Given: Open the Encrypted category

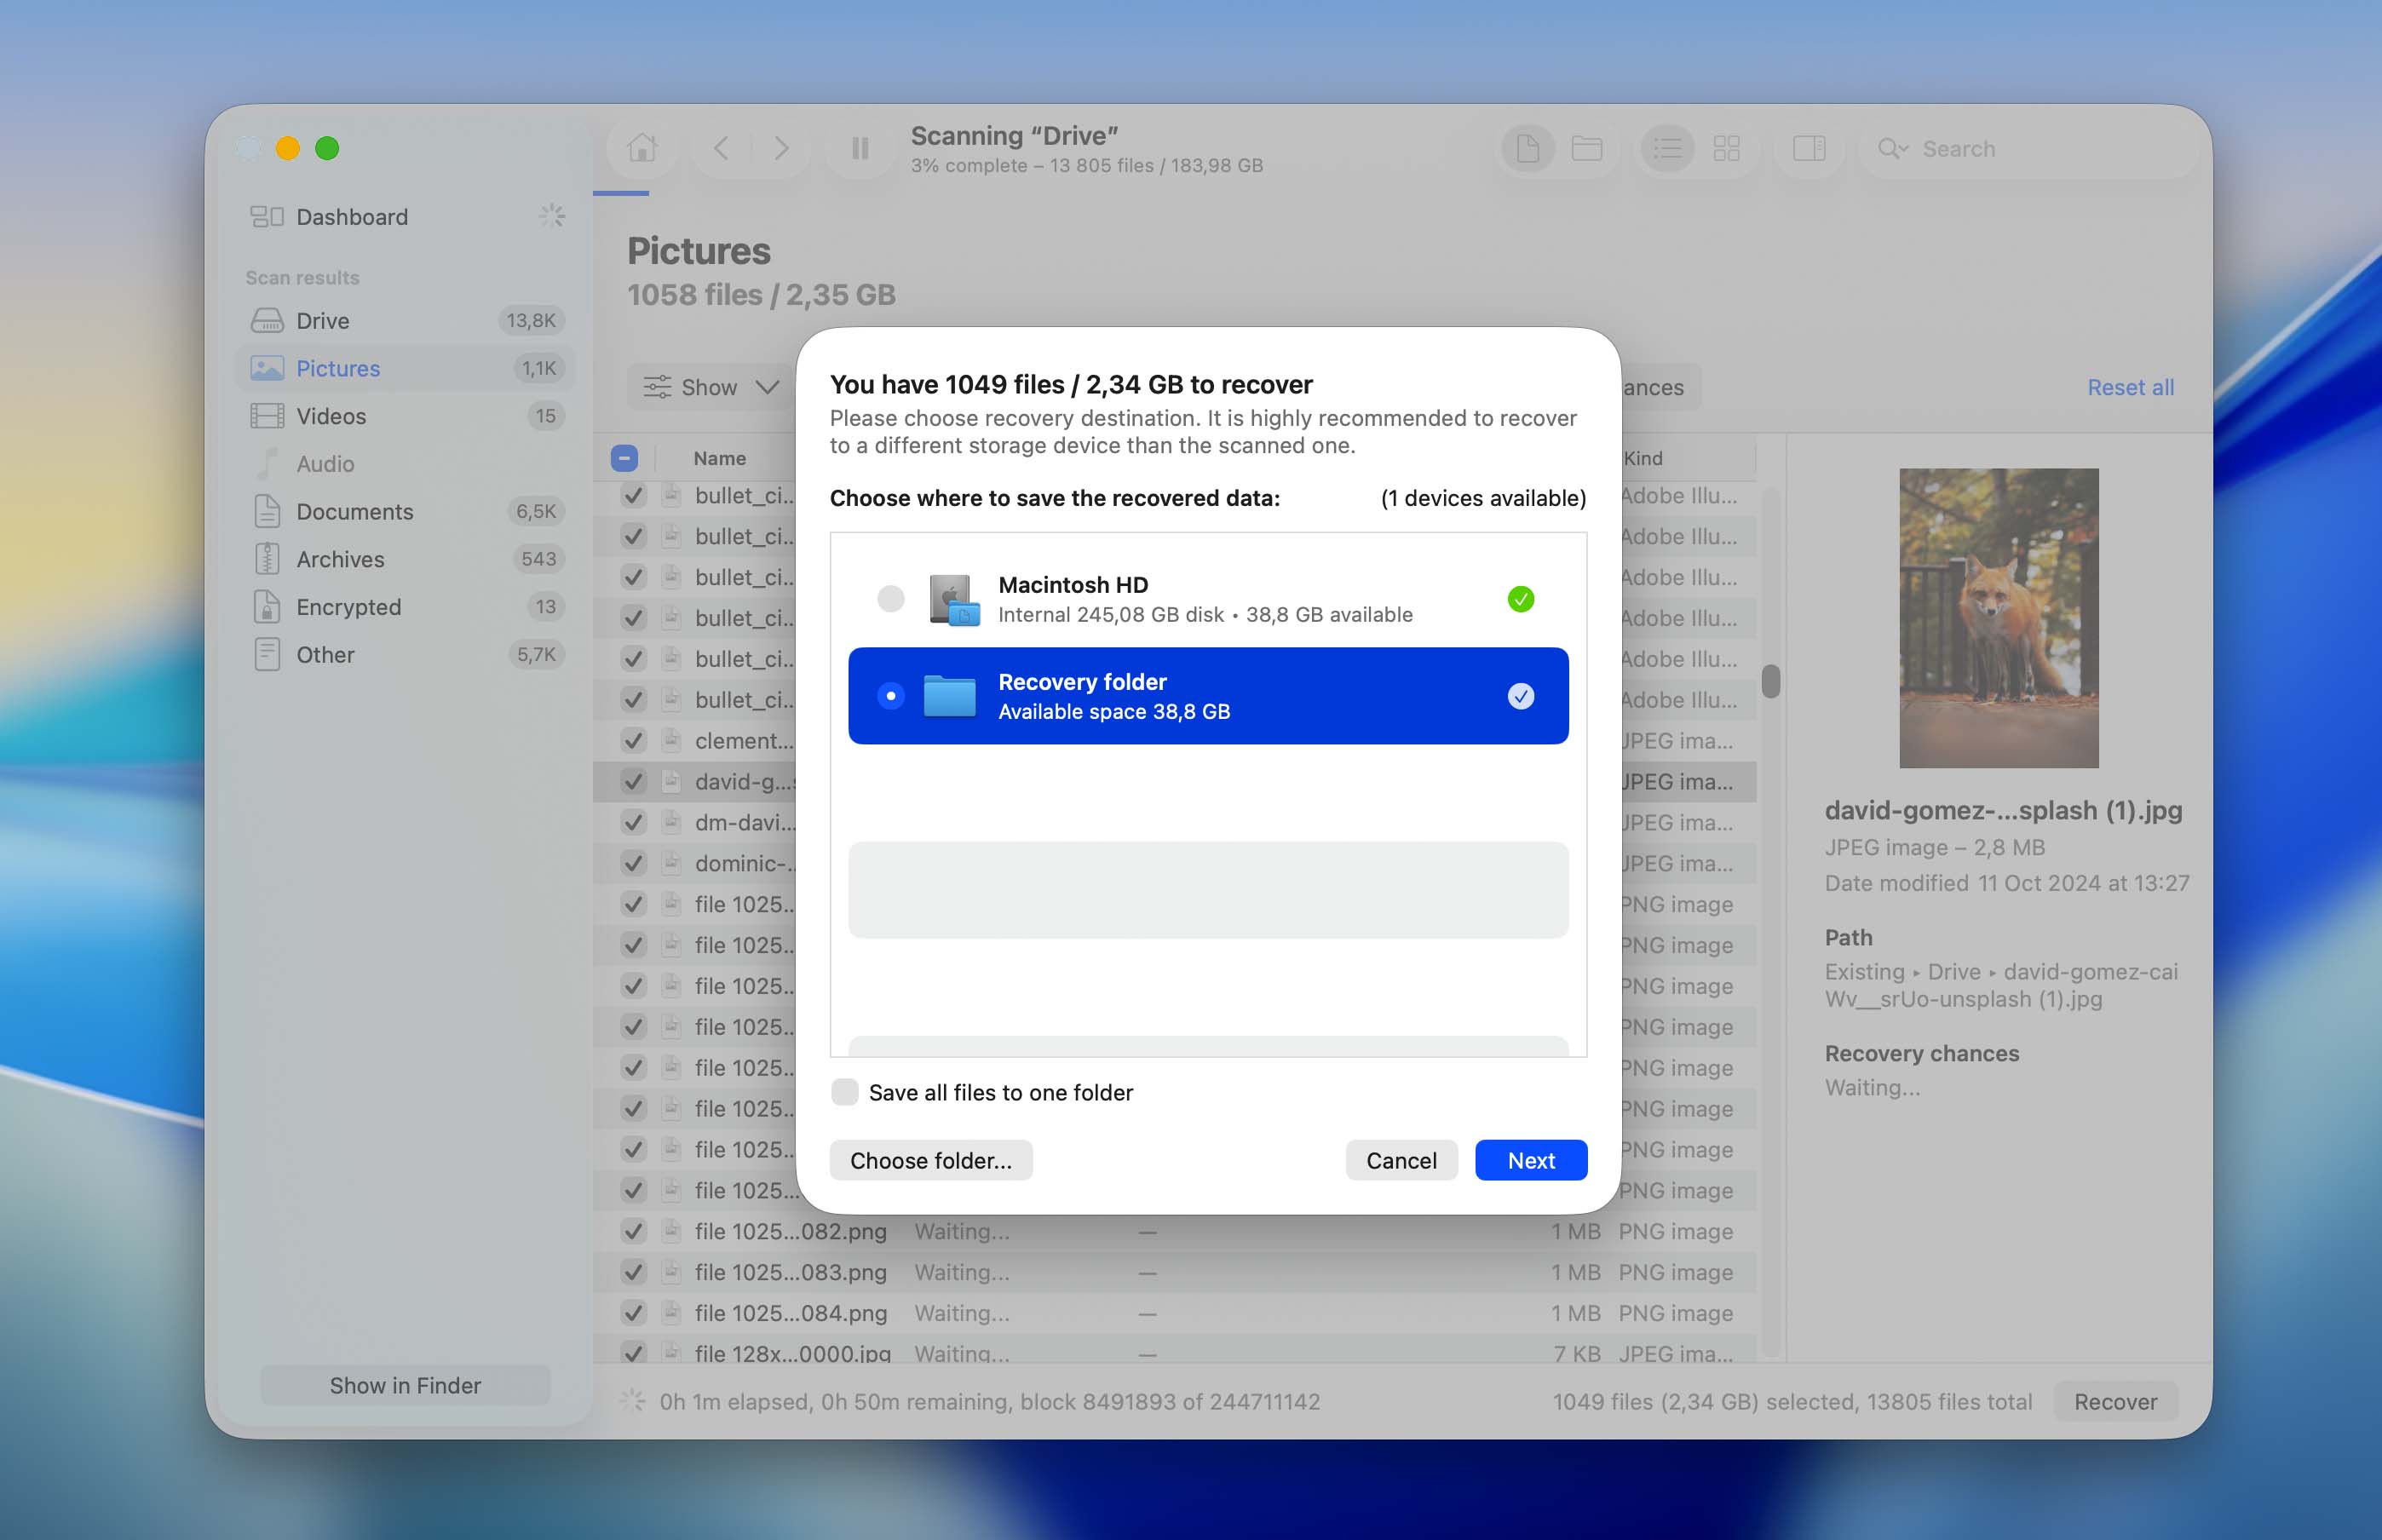Looking at the screenshot, I should (405, 607).
